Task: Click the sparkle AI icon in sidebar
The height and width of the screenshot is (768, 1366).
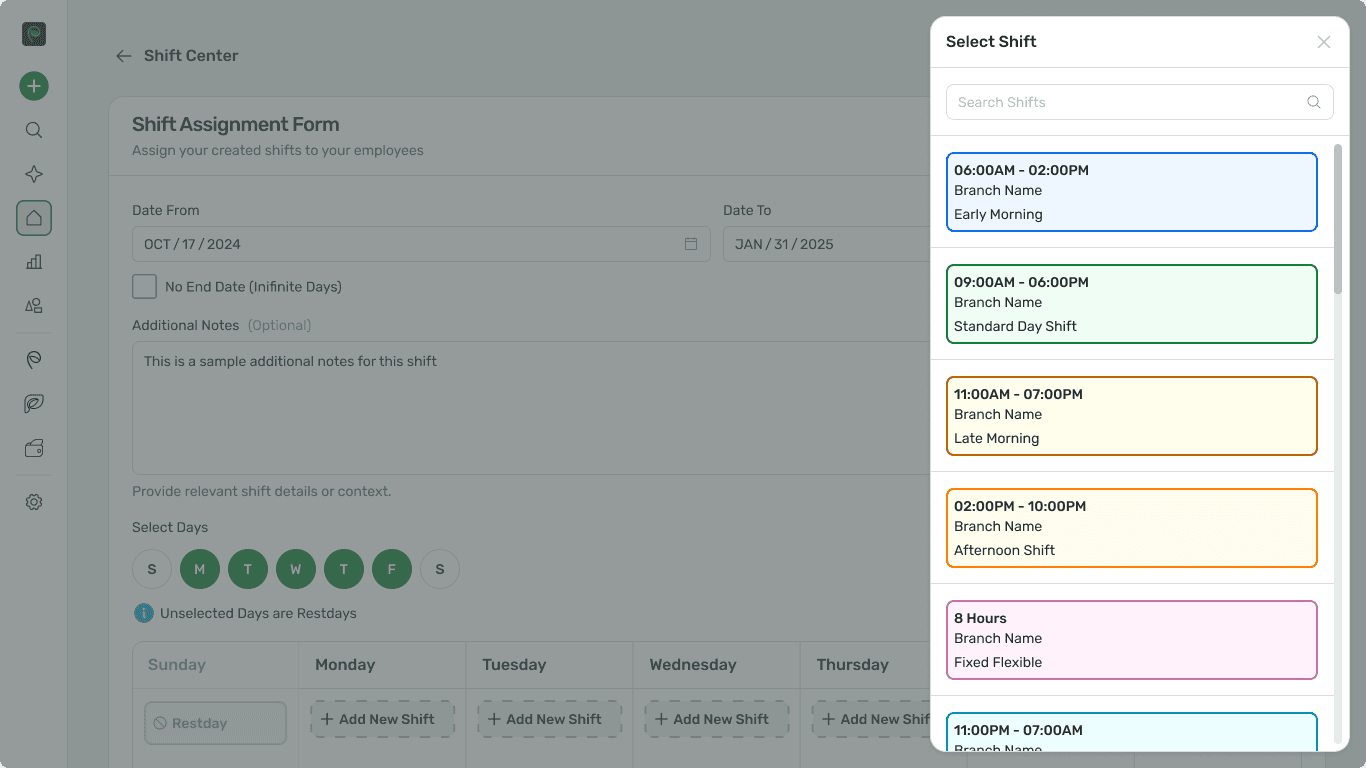Action: (x=34, y=174)
